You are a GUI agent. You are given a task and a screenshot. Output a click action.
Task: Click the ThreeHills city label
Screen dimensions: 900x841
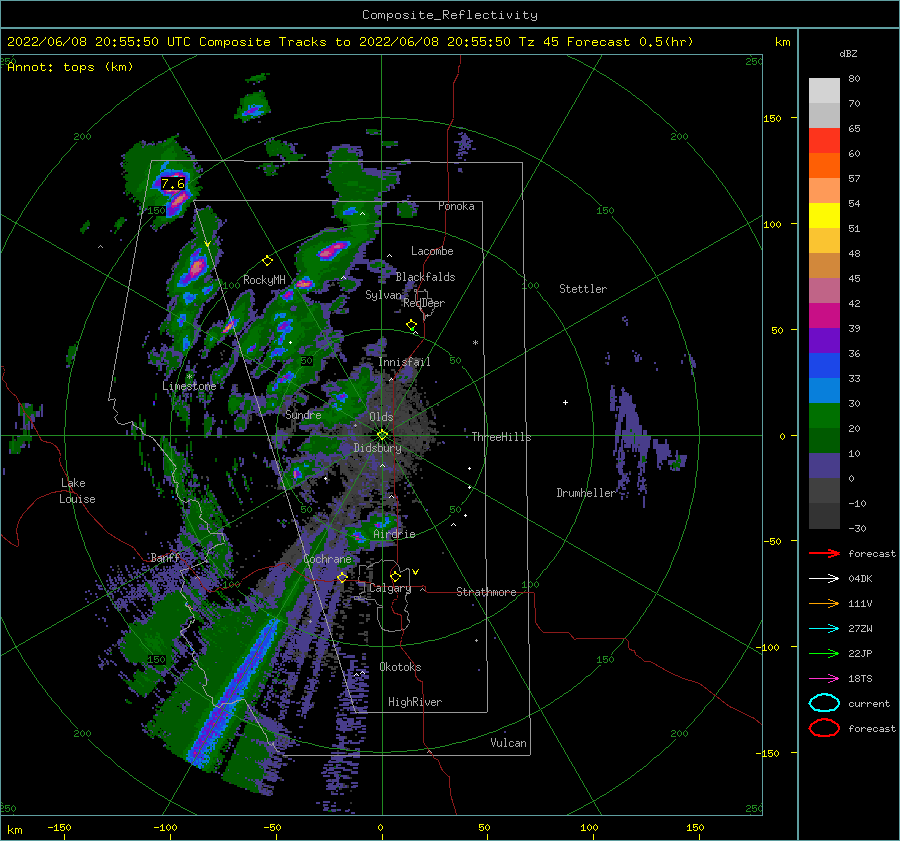(501, 437)
